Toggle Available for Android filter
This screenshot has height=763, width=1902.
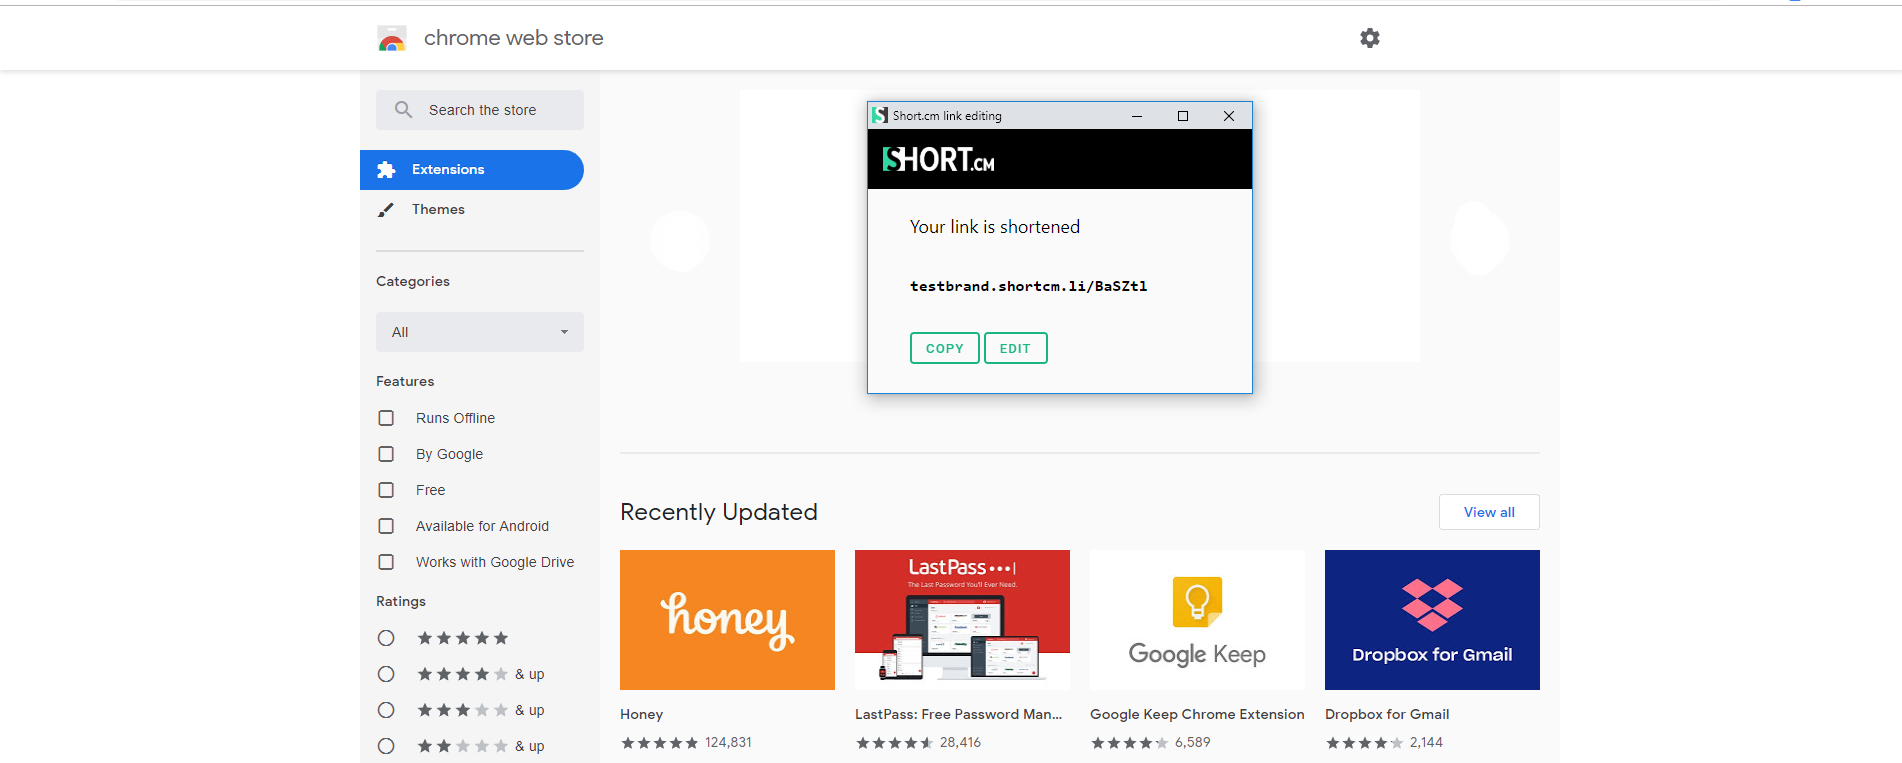point(386,526)
